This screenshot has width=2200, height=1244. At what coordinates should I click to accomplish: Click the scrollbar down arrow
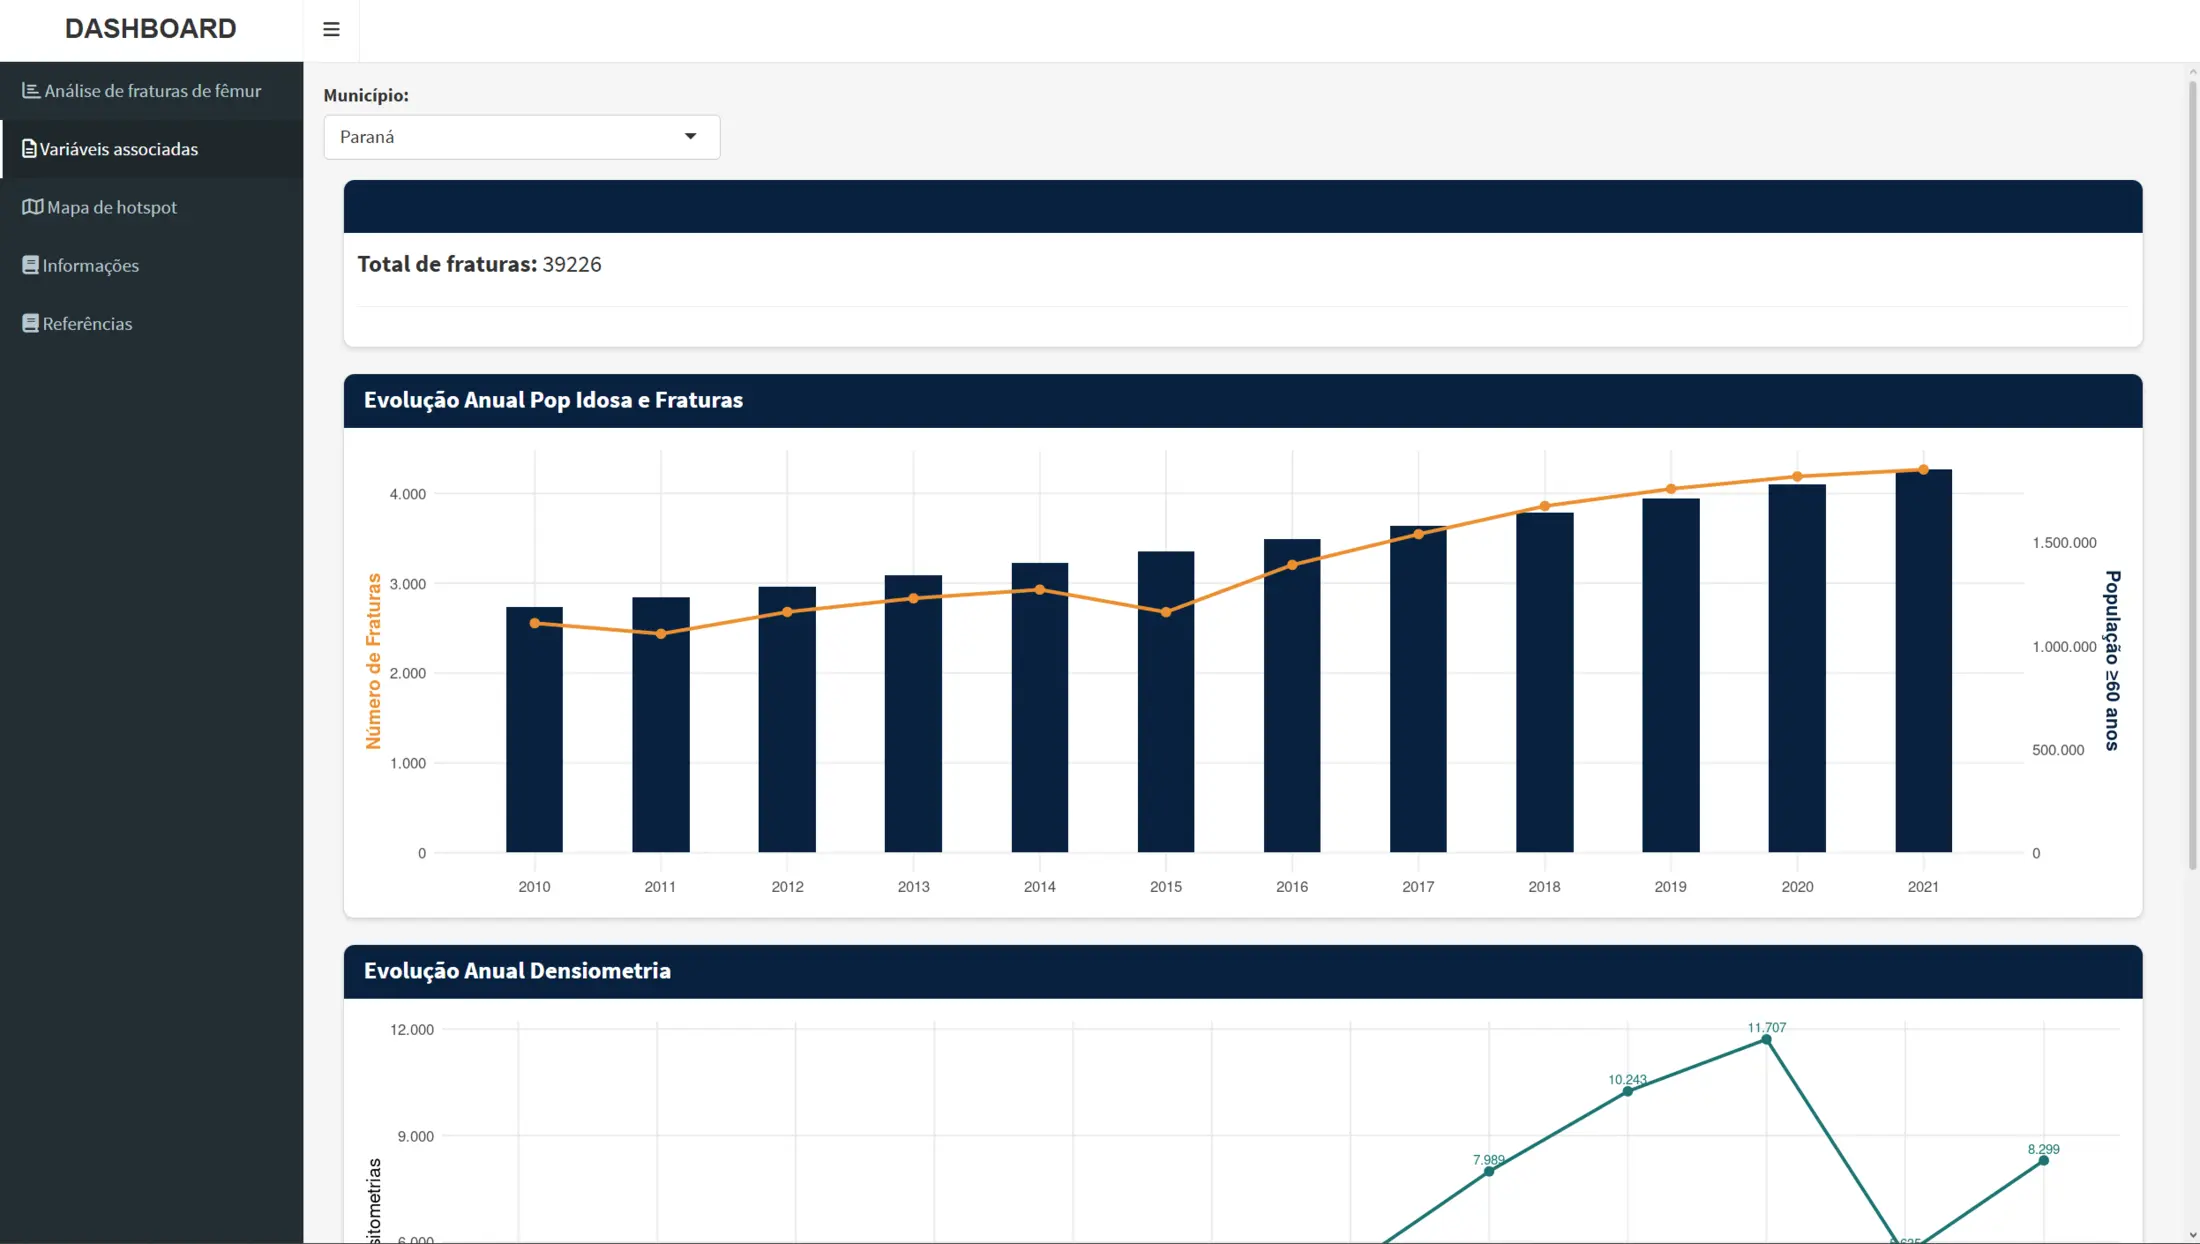[2192, 1235]
